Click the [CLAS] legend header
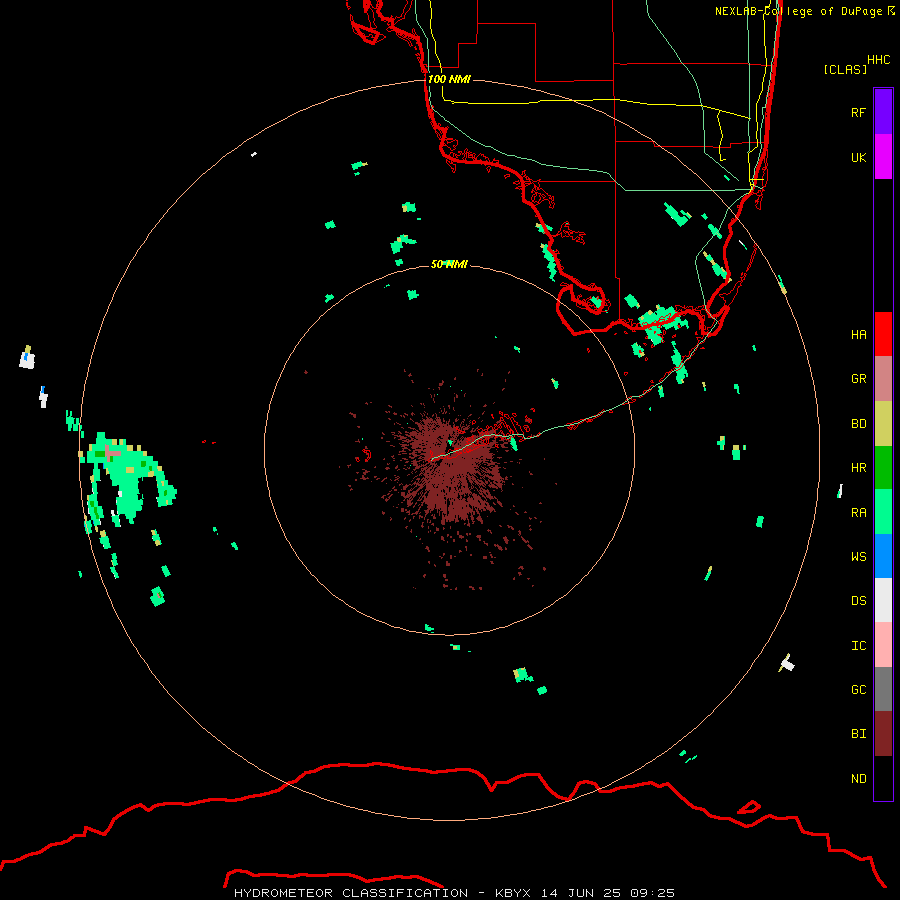Viewport: 900px width, 900px height. [844, 69]
